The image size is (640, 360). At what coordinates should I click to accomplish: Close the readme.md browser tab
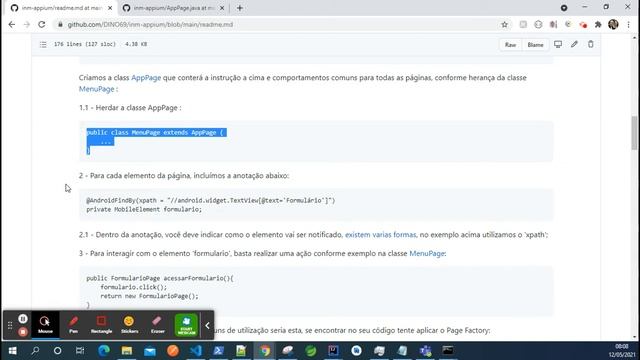tap(110, 8)
